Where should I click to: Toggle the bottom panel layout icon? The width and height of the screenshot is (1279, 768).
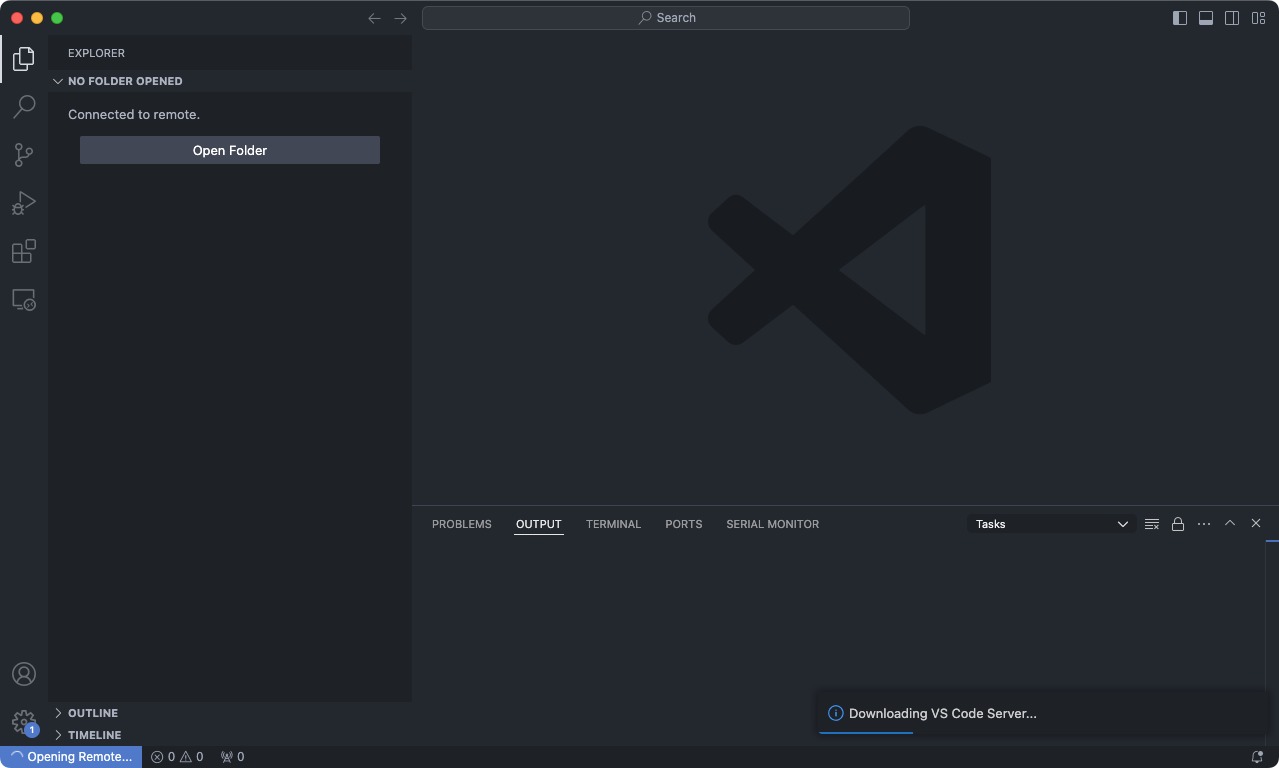pos(1206,18)
